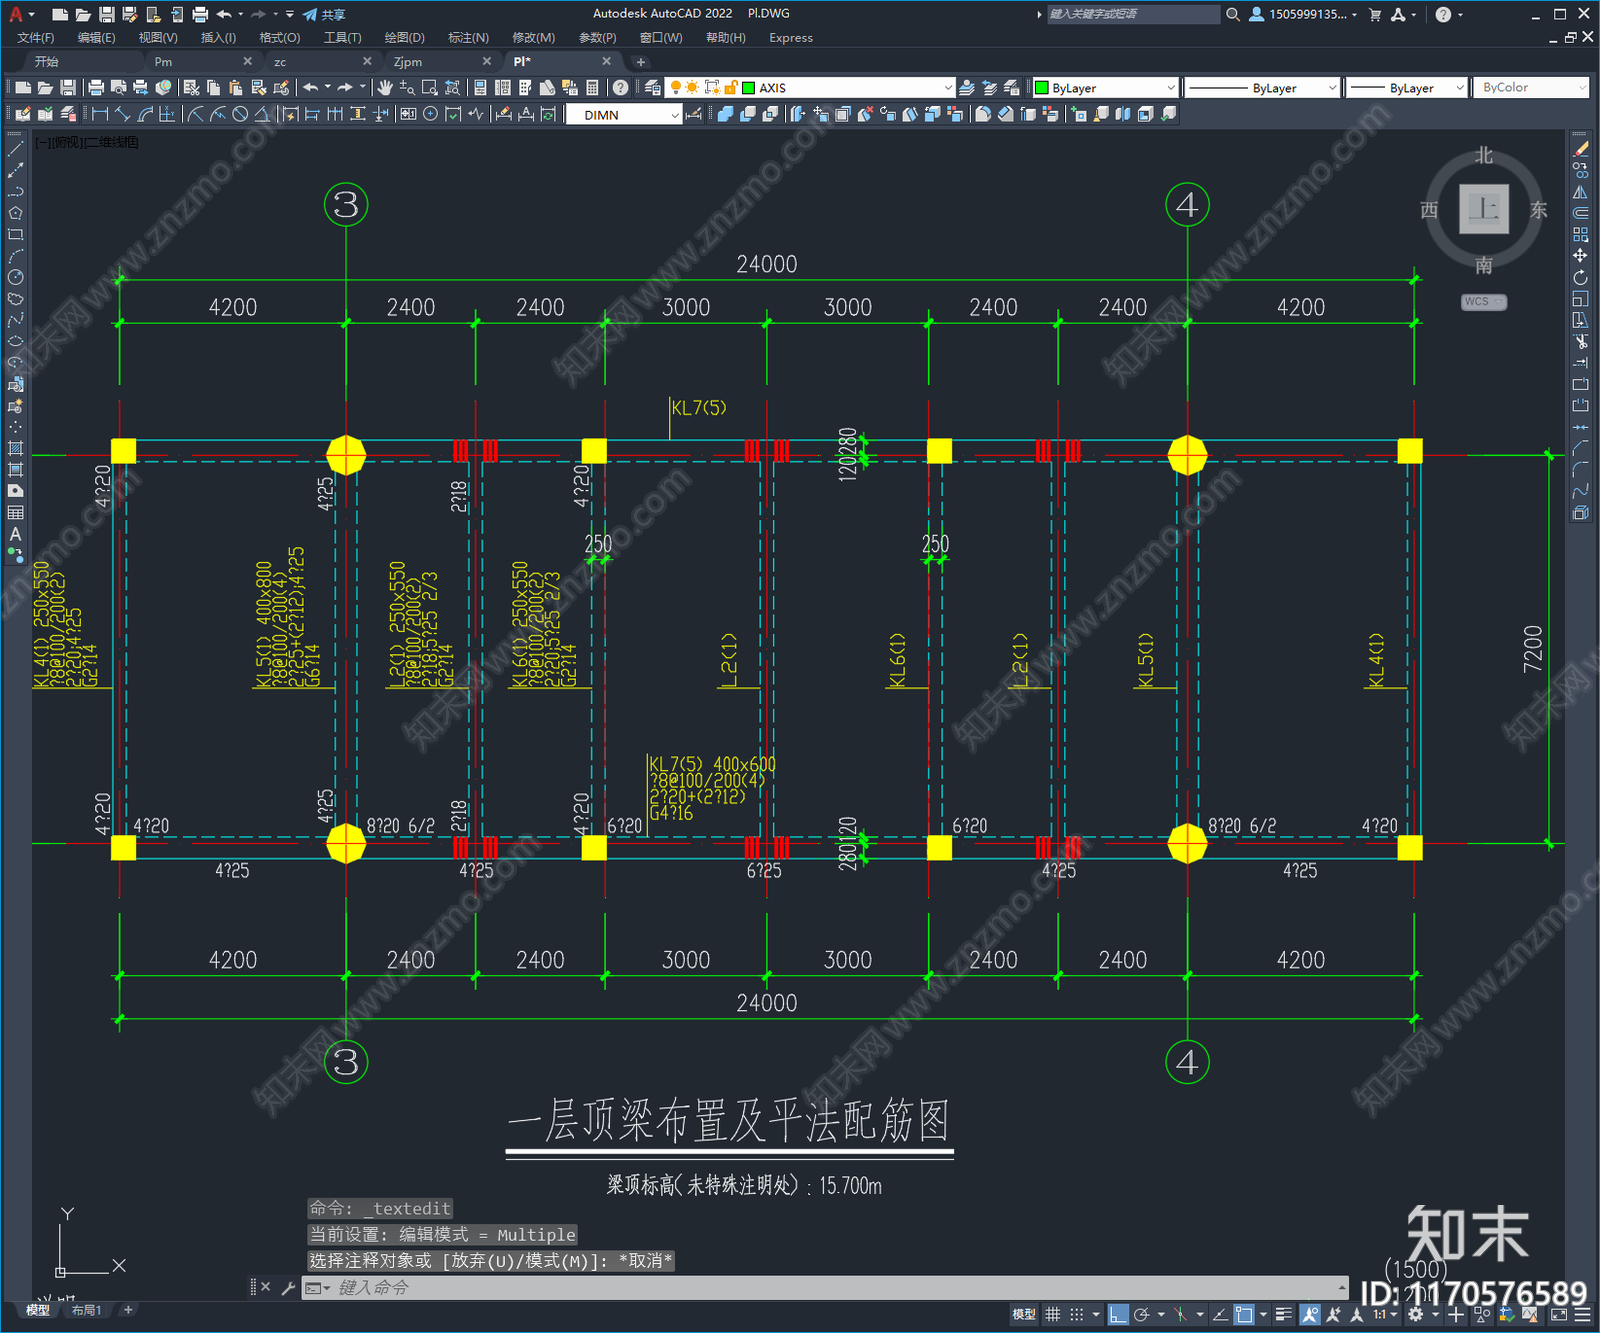
Task: Toggle grid display in status bar
Action: click(x=1053, y=1315)
